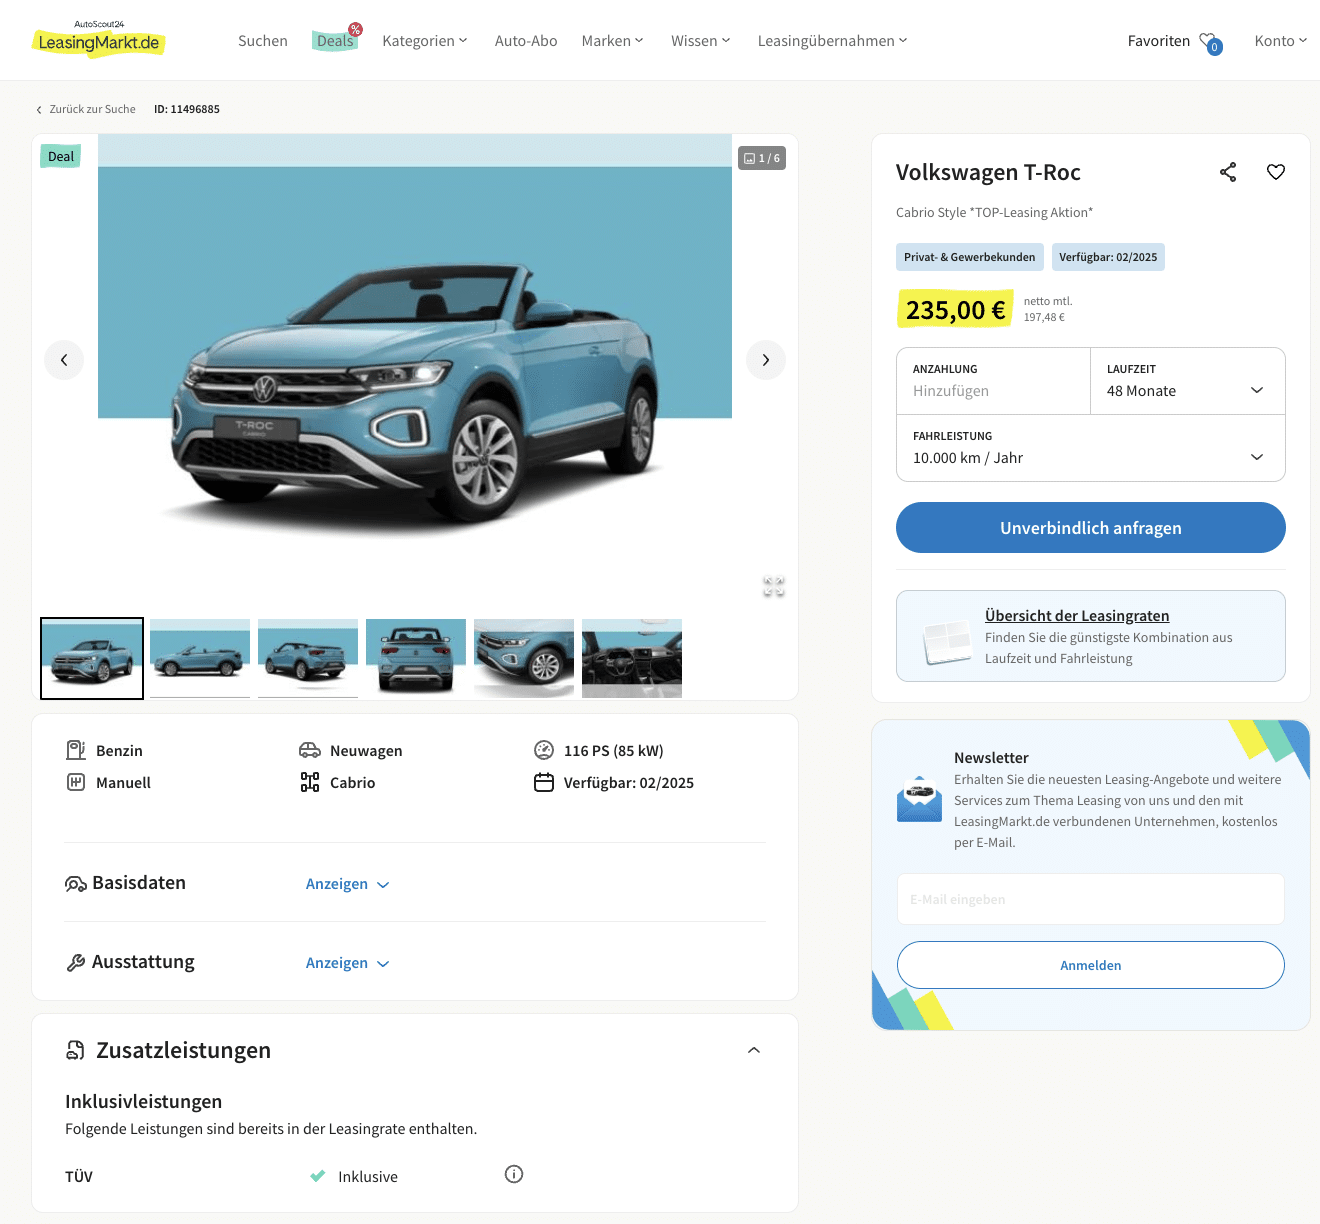Image resolution: width=1320 pixels, height=1224 pixels.
Task: Click the Neuwagen car icon
Action: (x=310, y=750)
